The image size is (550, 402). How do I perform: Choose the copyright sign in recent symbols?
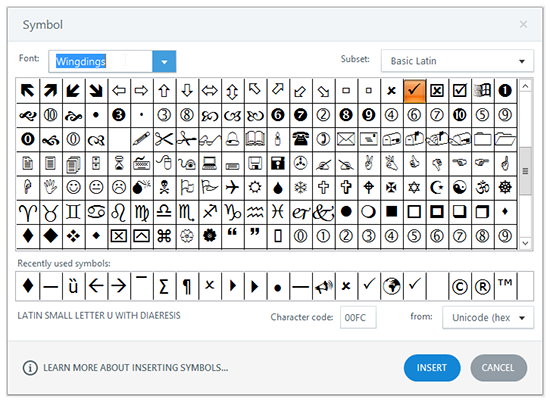point(460,287)
